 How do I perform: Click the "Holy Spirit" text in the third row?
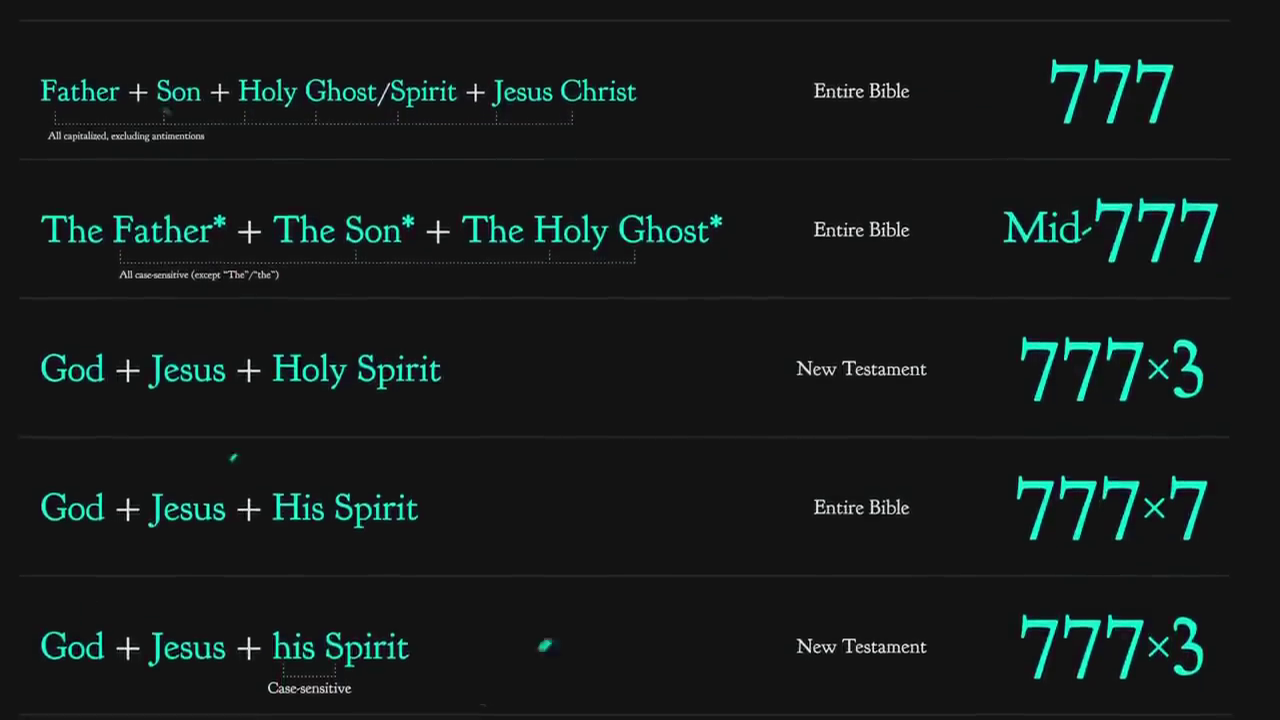pos(356,370)
